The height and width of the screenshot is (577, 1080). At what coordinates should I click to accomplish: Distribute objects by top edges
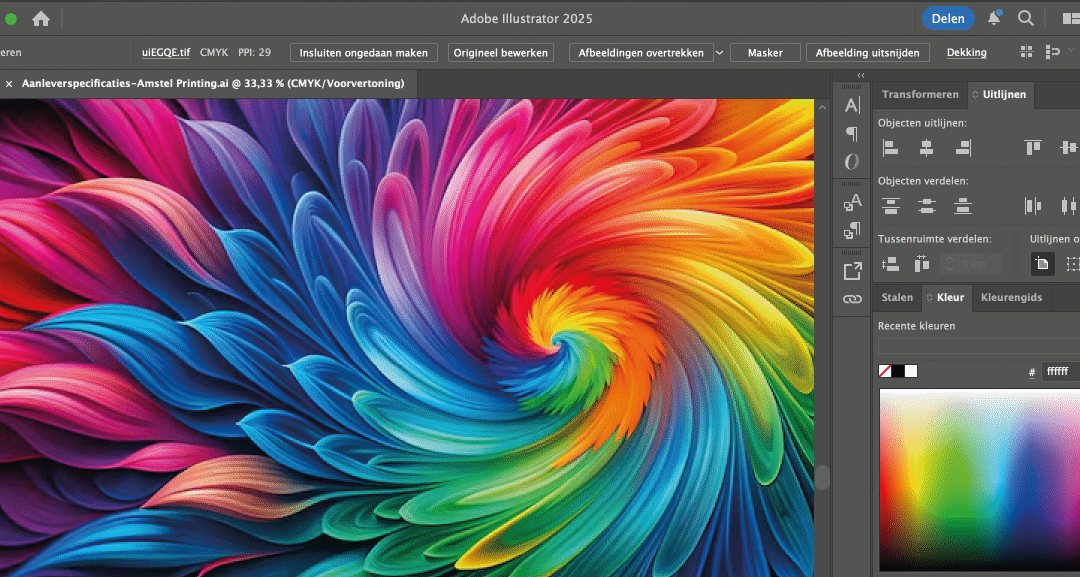[x=891, y=205]
